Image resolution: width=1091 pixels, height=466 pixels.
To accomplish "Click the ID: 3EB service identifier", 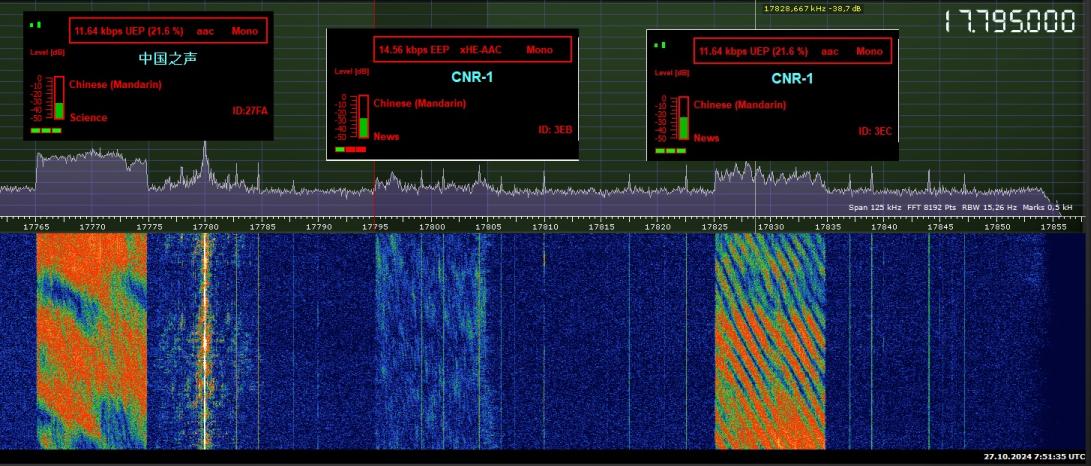I will coord(555,129).
